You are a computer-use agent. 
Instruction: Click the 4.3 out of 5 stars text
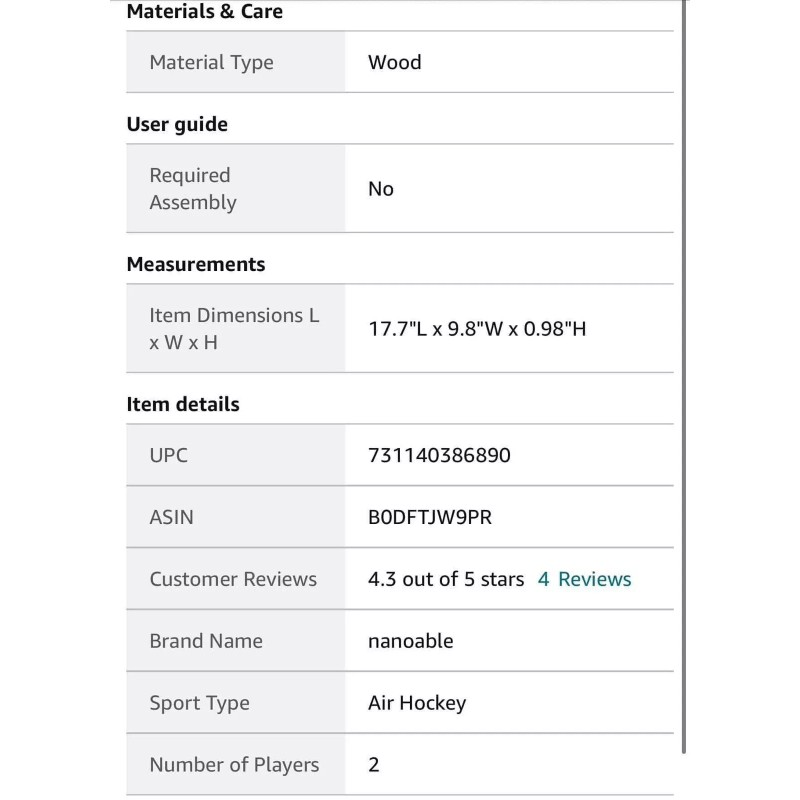(x=446, y=579)
